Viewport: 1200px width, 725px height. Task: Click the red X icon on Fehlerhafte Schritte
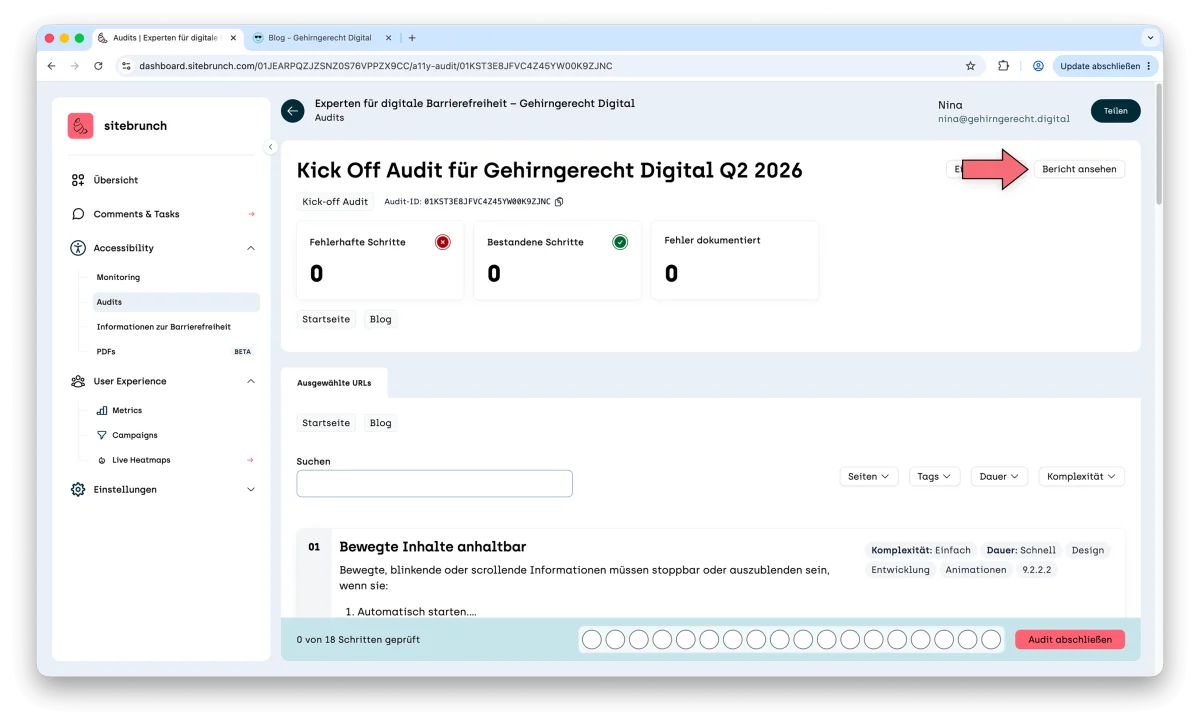pos(443,242)
